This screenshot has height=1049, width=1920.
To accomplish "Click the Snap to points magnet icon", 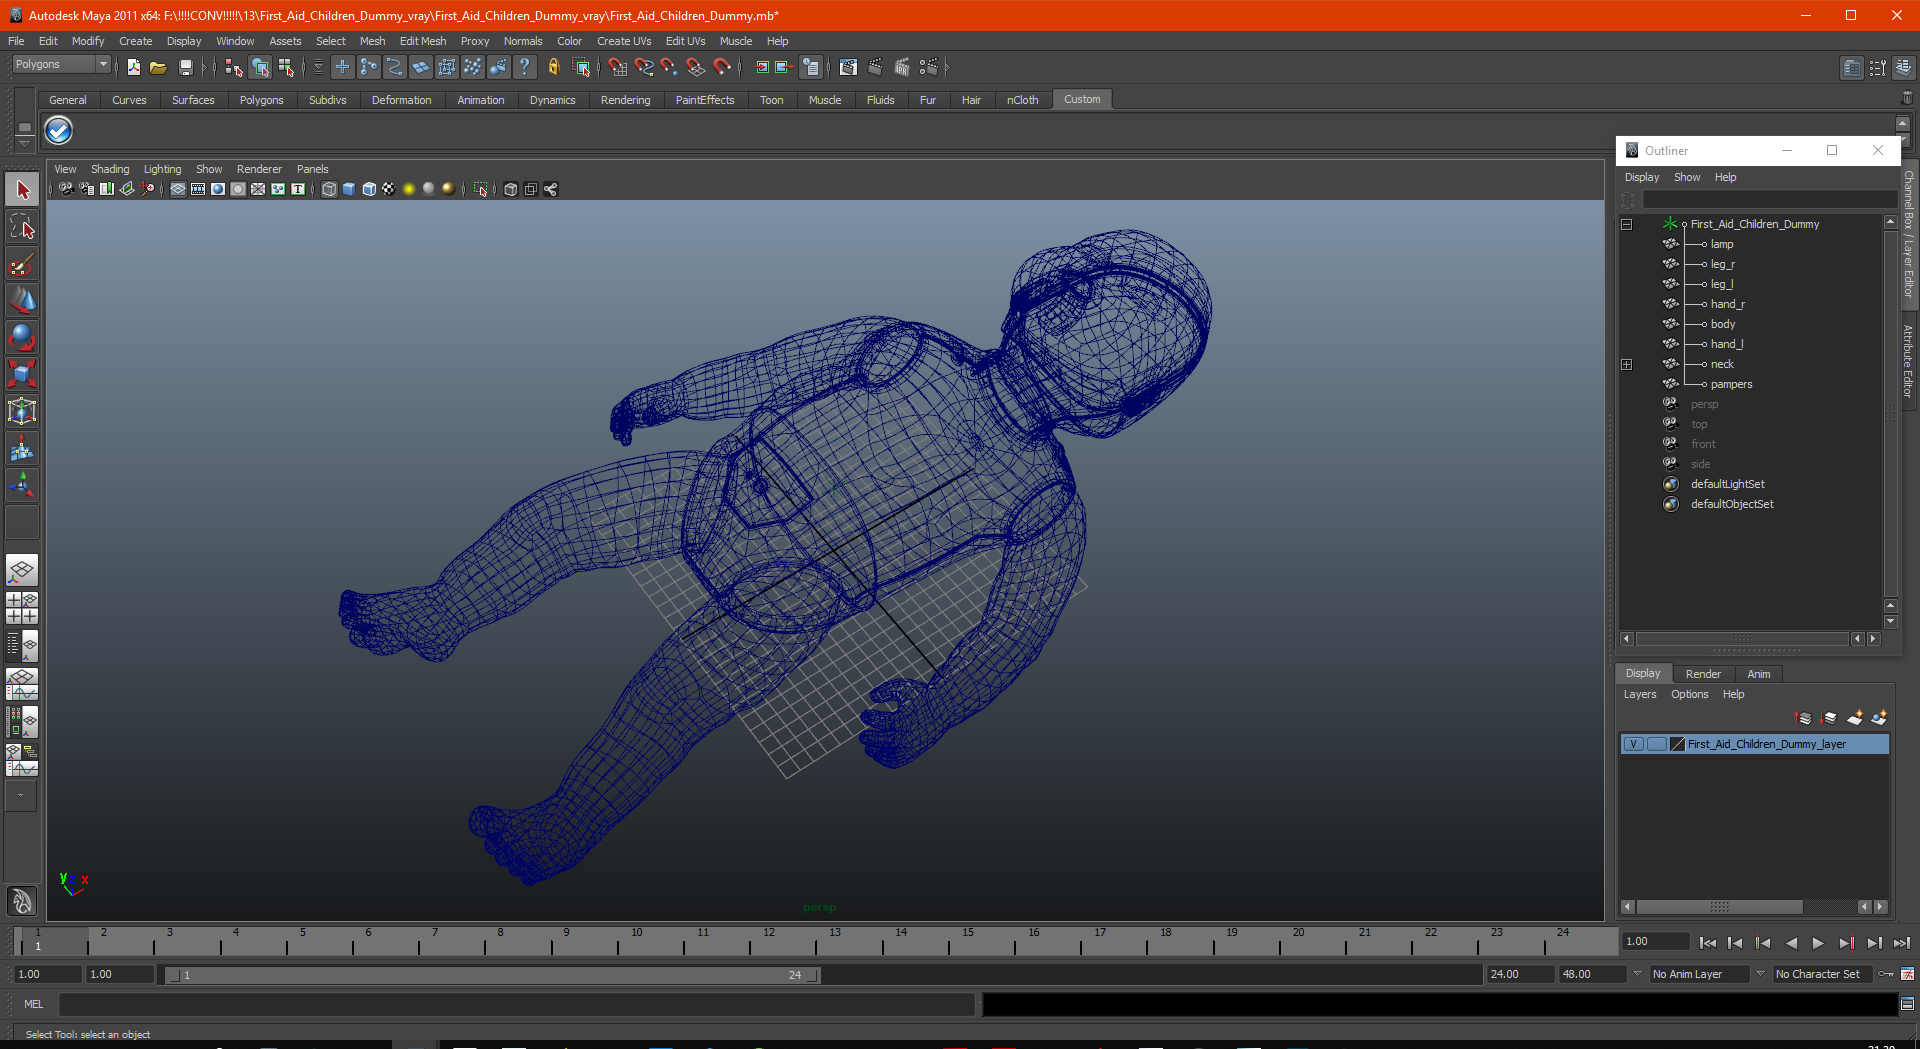I will pos(669,67).
